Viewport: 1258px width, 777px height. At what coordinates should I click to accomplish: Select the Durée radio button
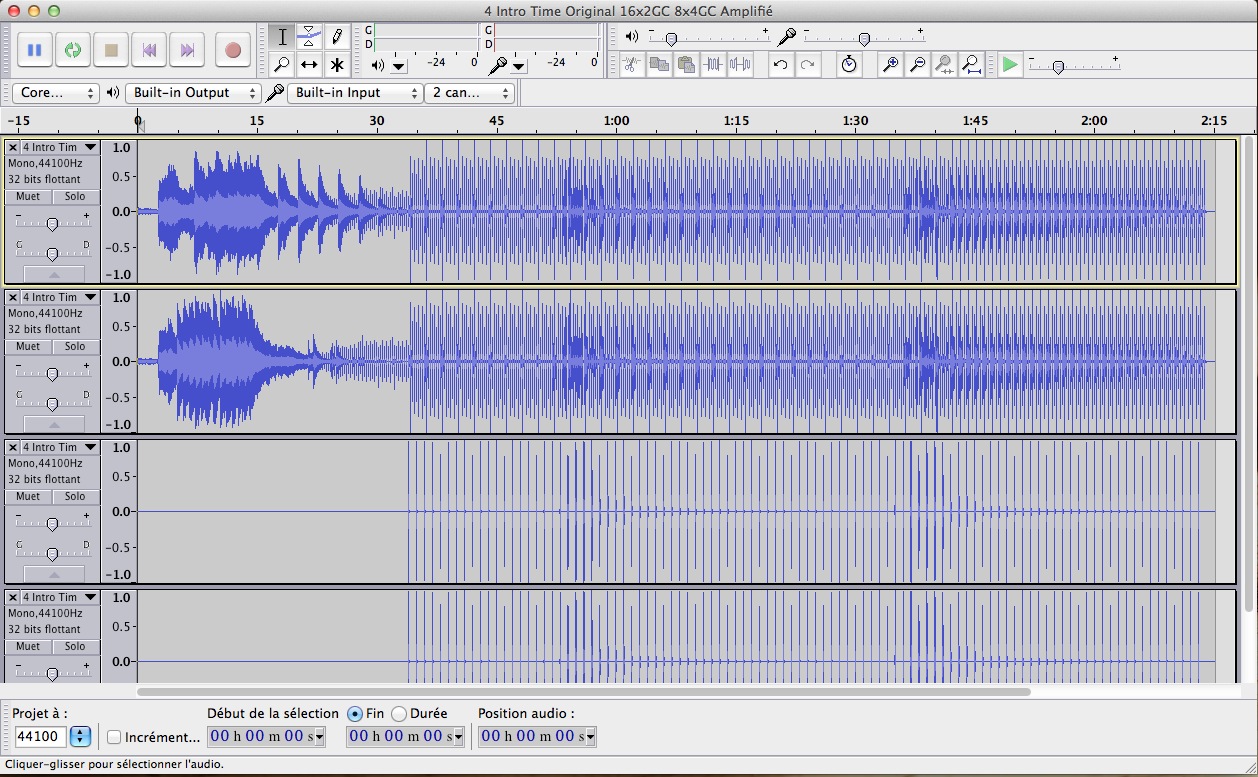point(399,714)
